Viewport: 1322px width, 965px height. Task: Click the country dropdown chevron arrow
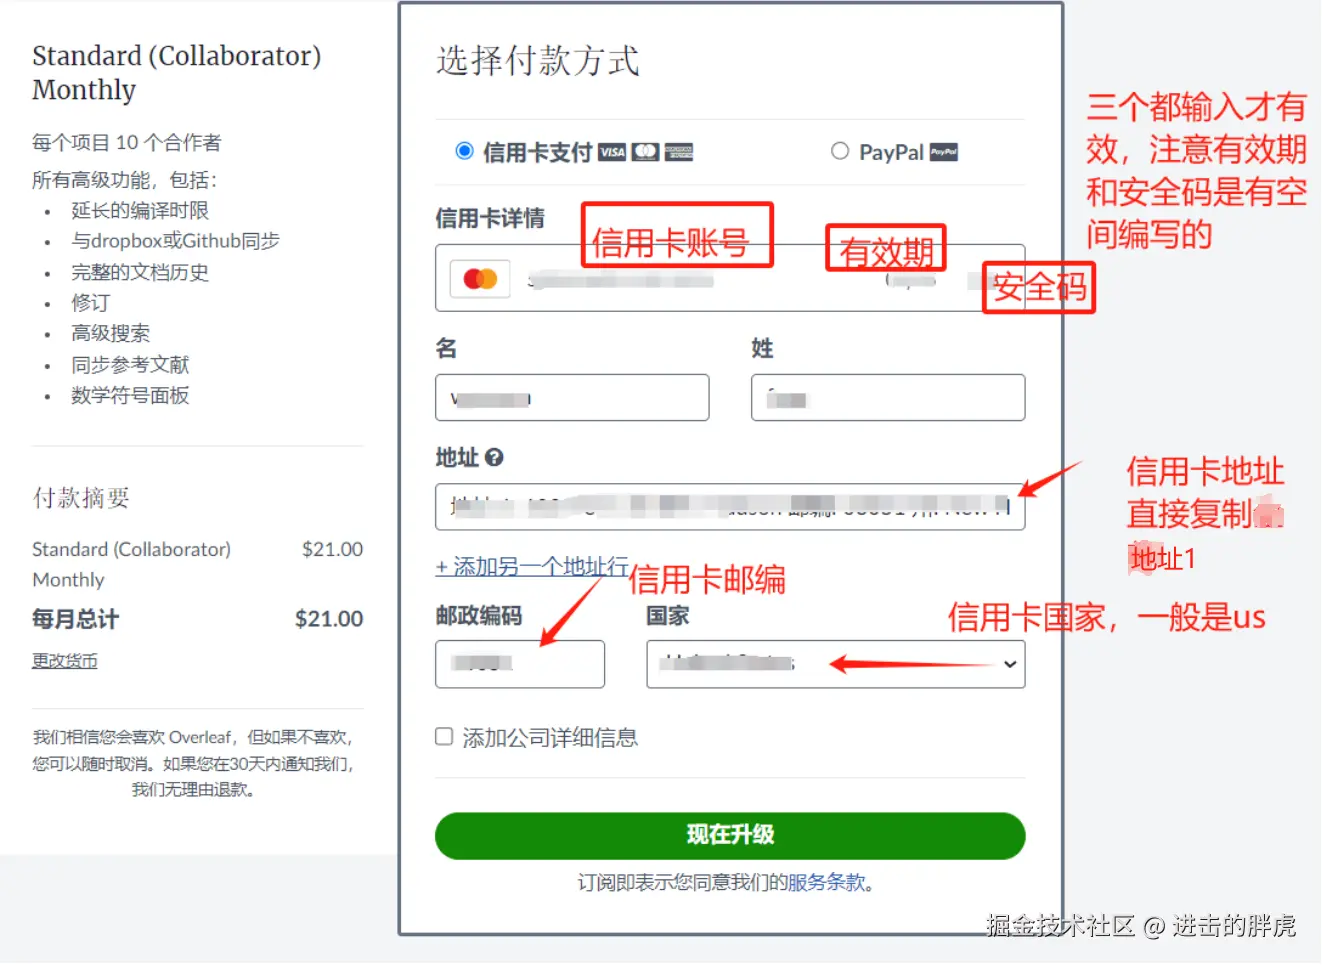click(1010, 664)
